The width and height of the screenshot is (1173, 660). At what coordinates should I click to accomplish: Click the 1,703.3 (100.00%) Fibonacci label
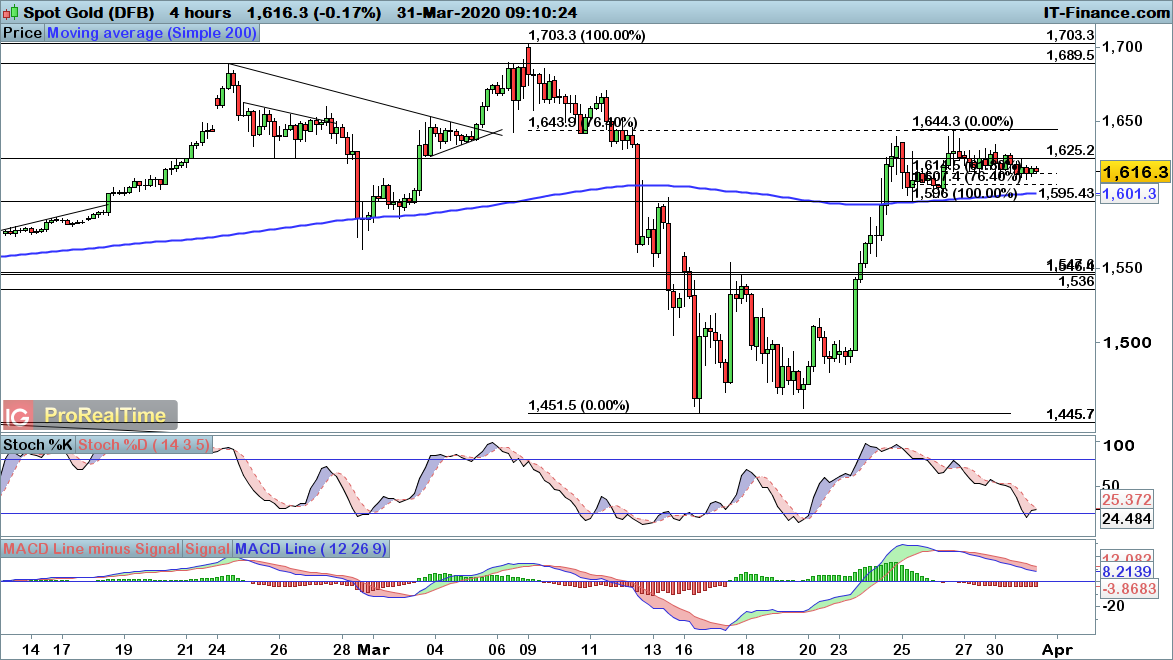coord(586,35)
